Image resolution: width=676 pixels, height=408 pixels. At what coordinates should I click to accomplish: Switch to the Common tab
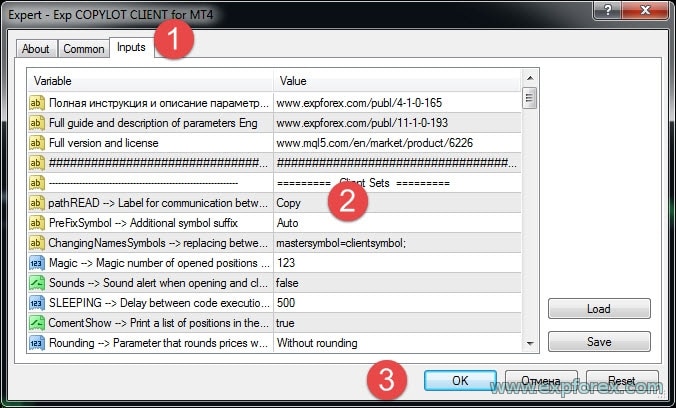click(x=84, y=49)
